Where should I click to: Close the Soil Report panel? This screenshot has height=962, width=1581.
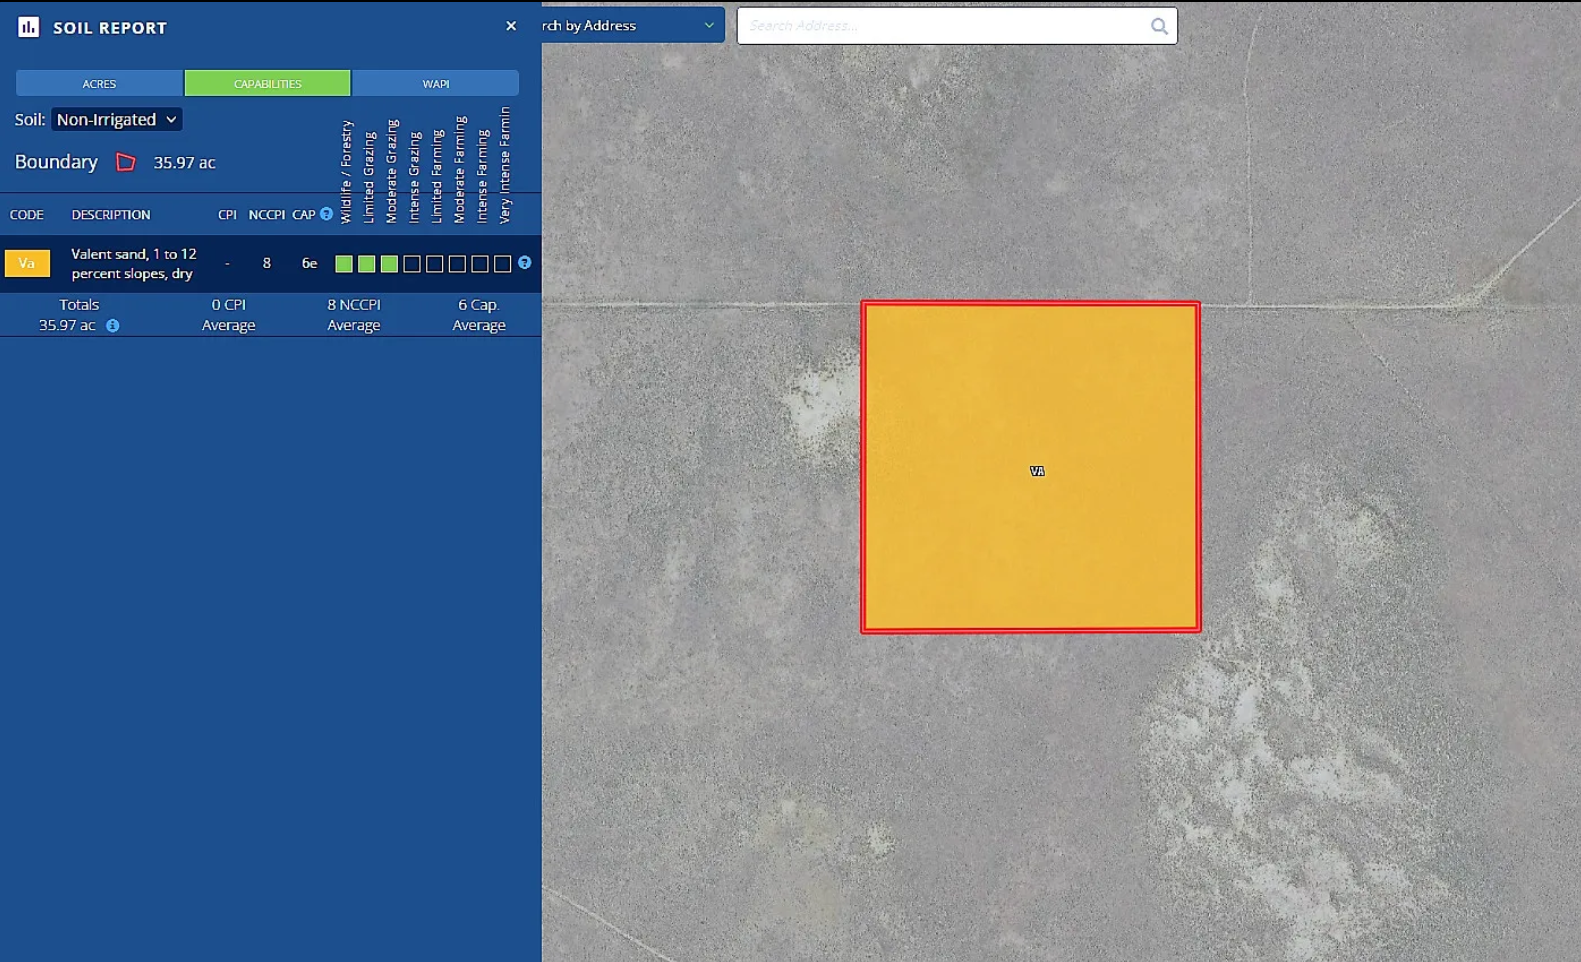[x=511, y=26]
